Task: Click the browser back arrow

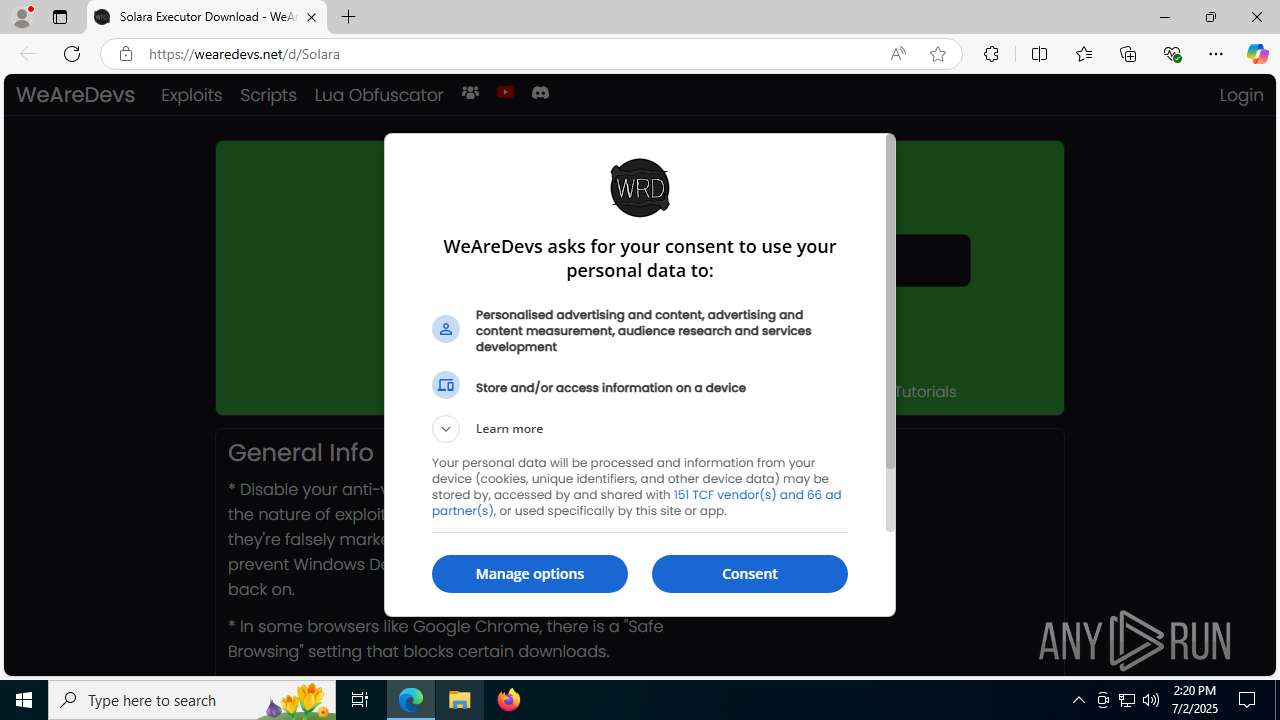Action: point(28,54)
